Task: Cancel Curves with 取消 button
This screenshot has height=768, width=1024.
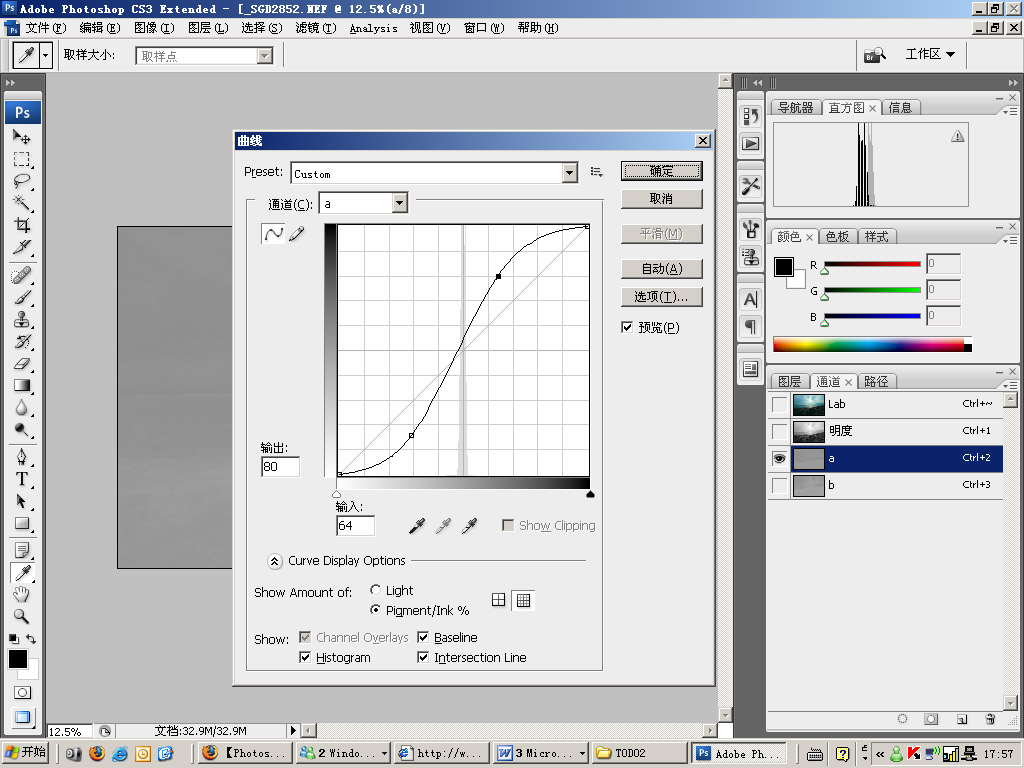Action: [x=662, y=199]
